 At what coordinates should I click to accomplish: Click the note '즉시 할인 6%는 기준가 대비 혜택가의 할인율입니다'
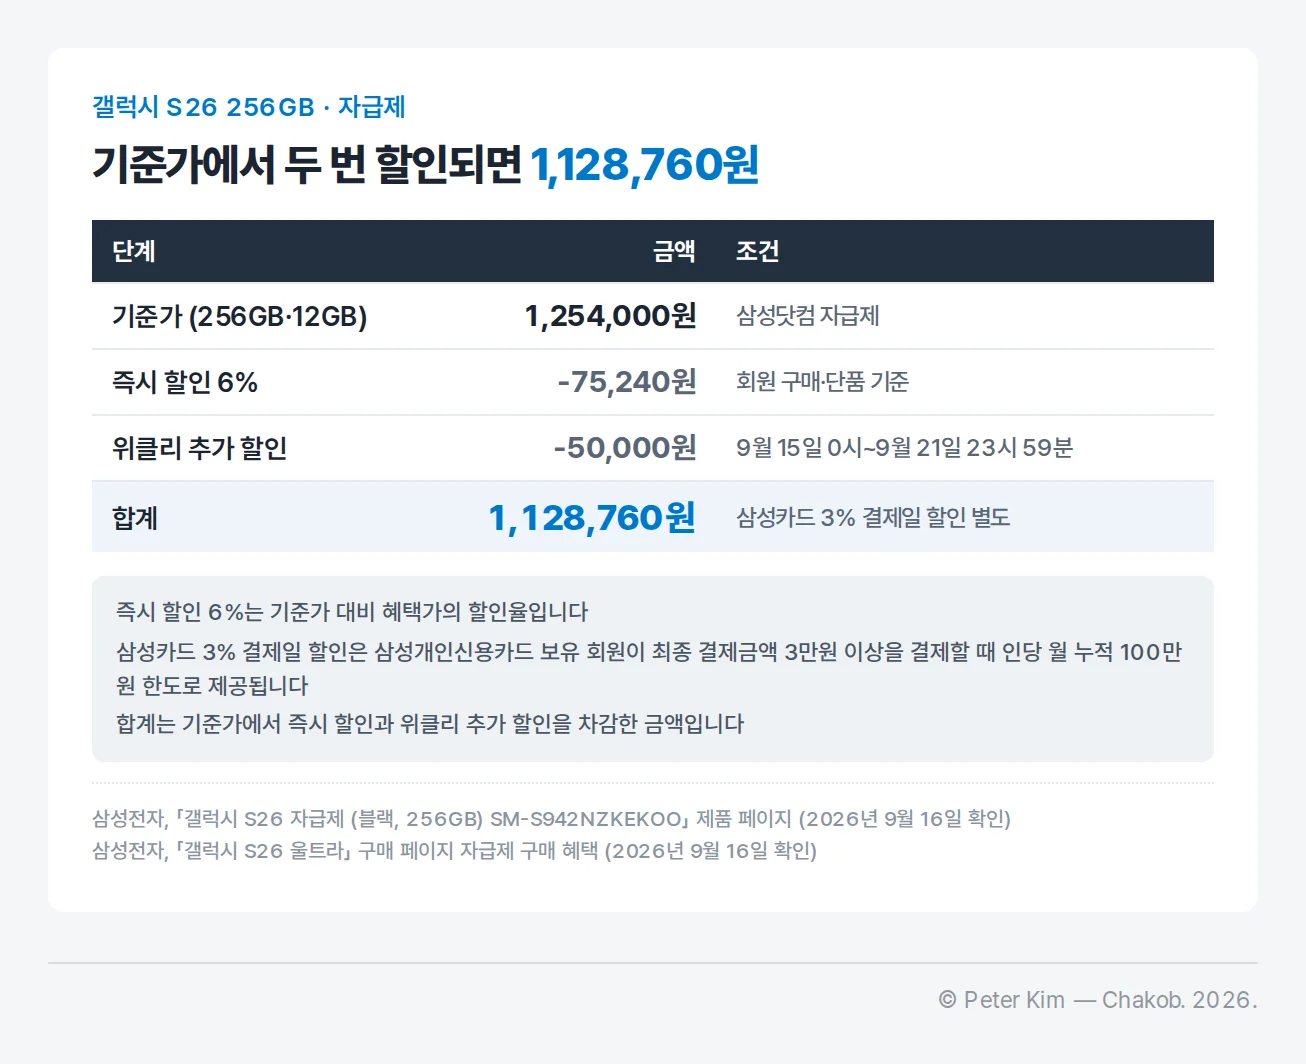(352, 612)
